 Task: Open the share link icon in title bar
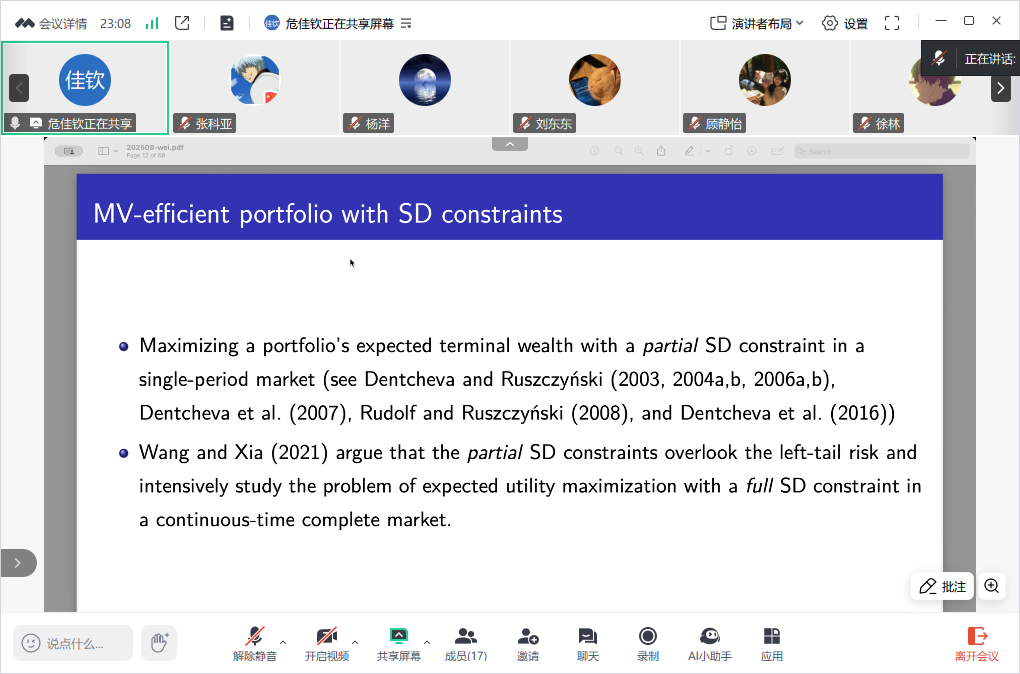[182, 23]
